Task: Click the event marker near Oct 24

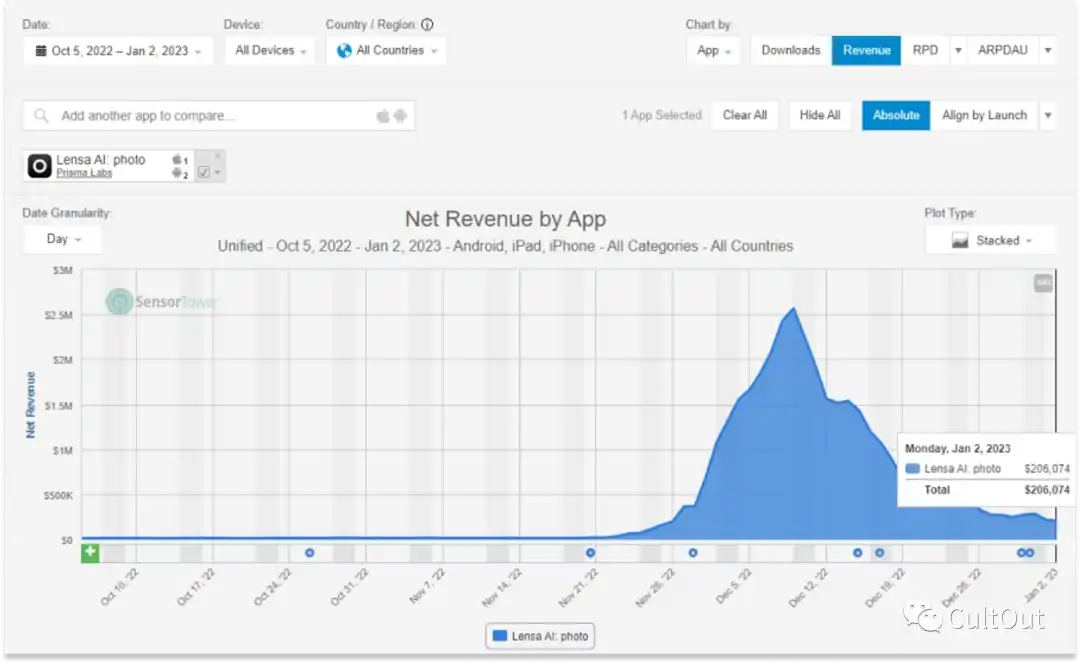Action: tap(309, 552)
